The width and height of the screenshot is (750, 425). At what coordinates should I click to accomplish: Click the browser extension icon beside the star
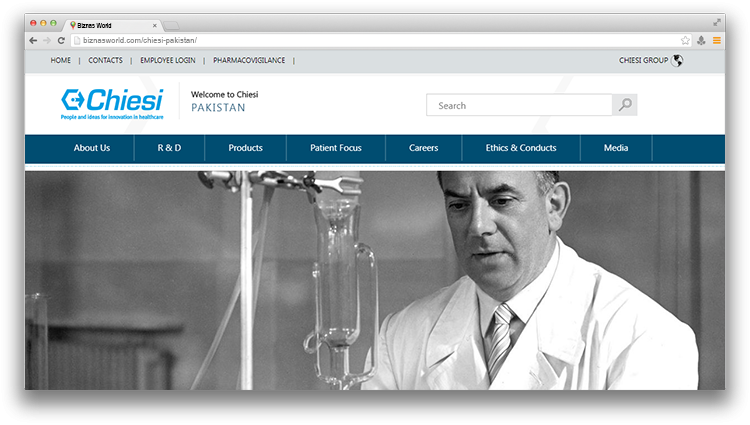click(701, 40)
